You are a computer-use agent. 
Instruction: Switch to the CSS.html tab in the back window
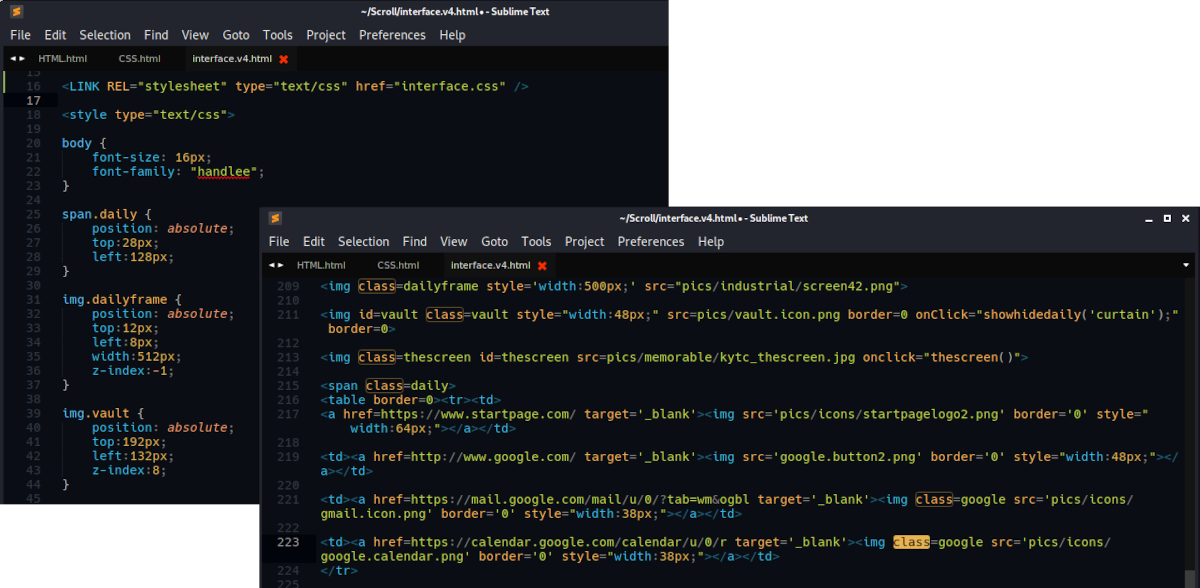coord(139,59)
